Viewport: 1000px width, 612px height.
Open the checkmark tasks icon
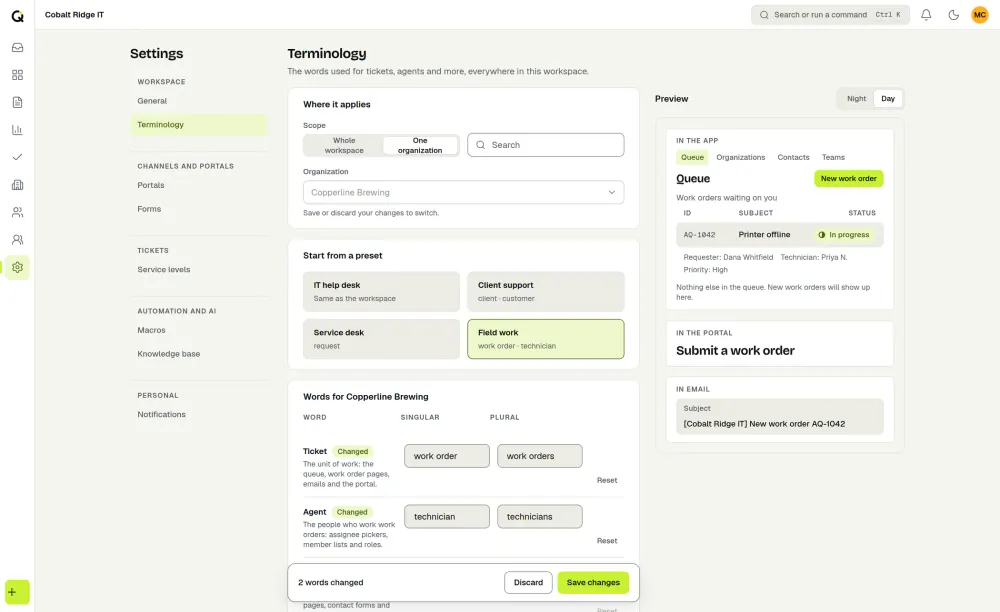pos(17,157)
